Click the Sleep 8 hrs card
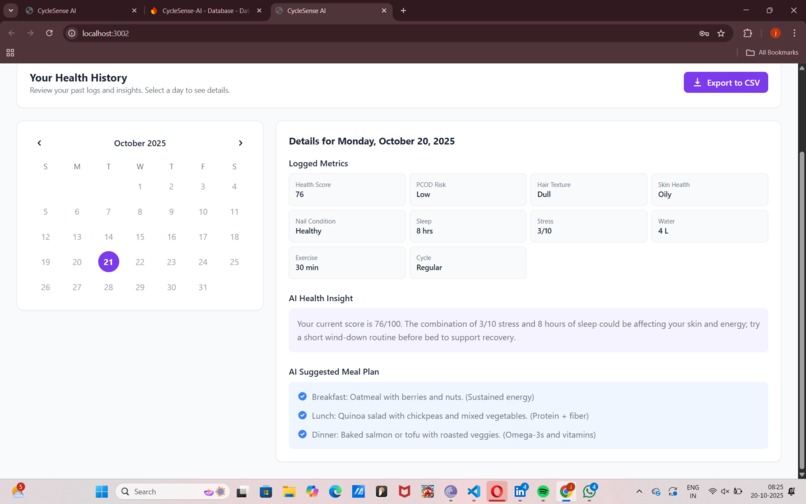The height and width of the screenshot is (504, 806). (468, 226)
